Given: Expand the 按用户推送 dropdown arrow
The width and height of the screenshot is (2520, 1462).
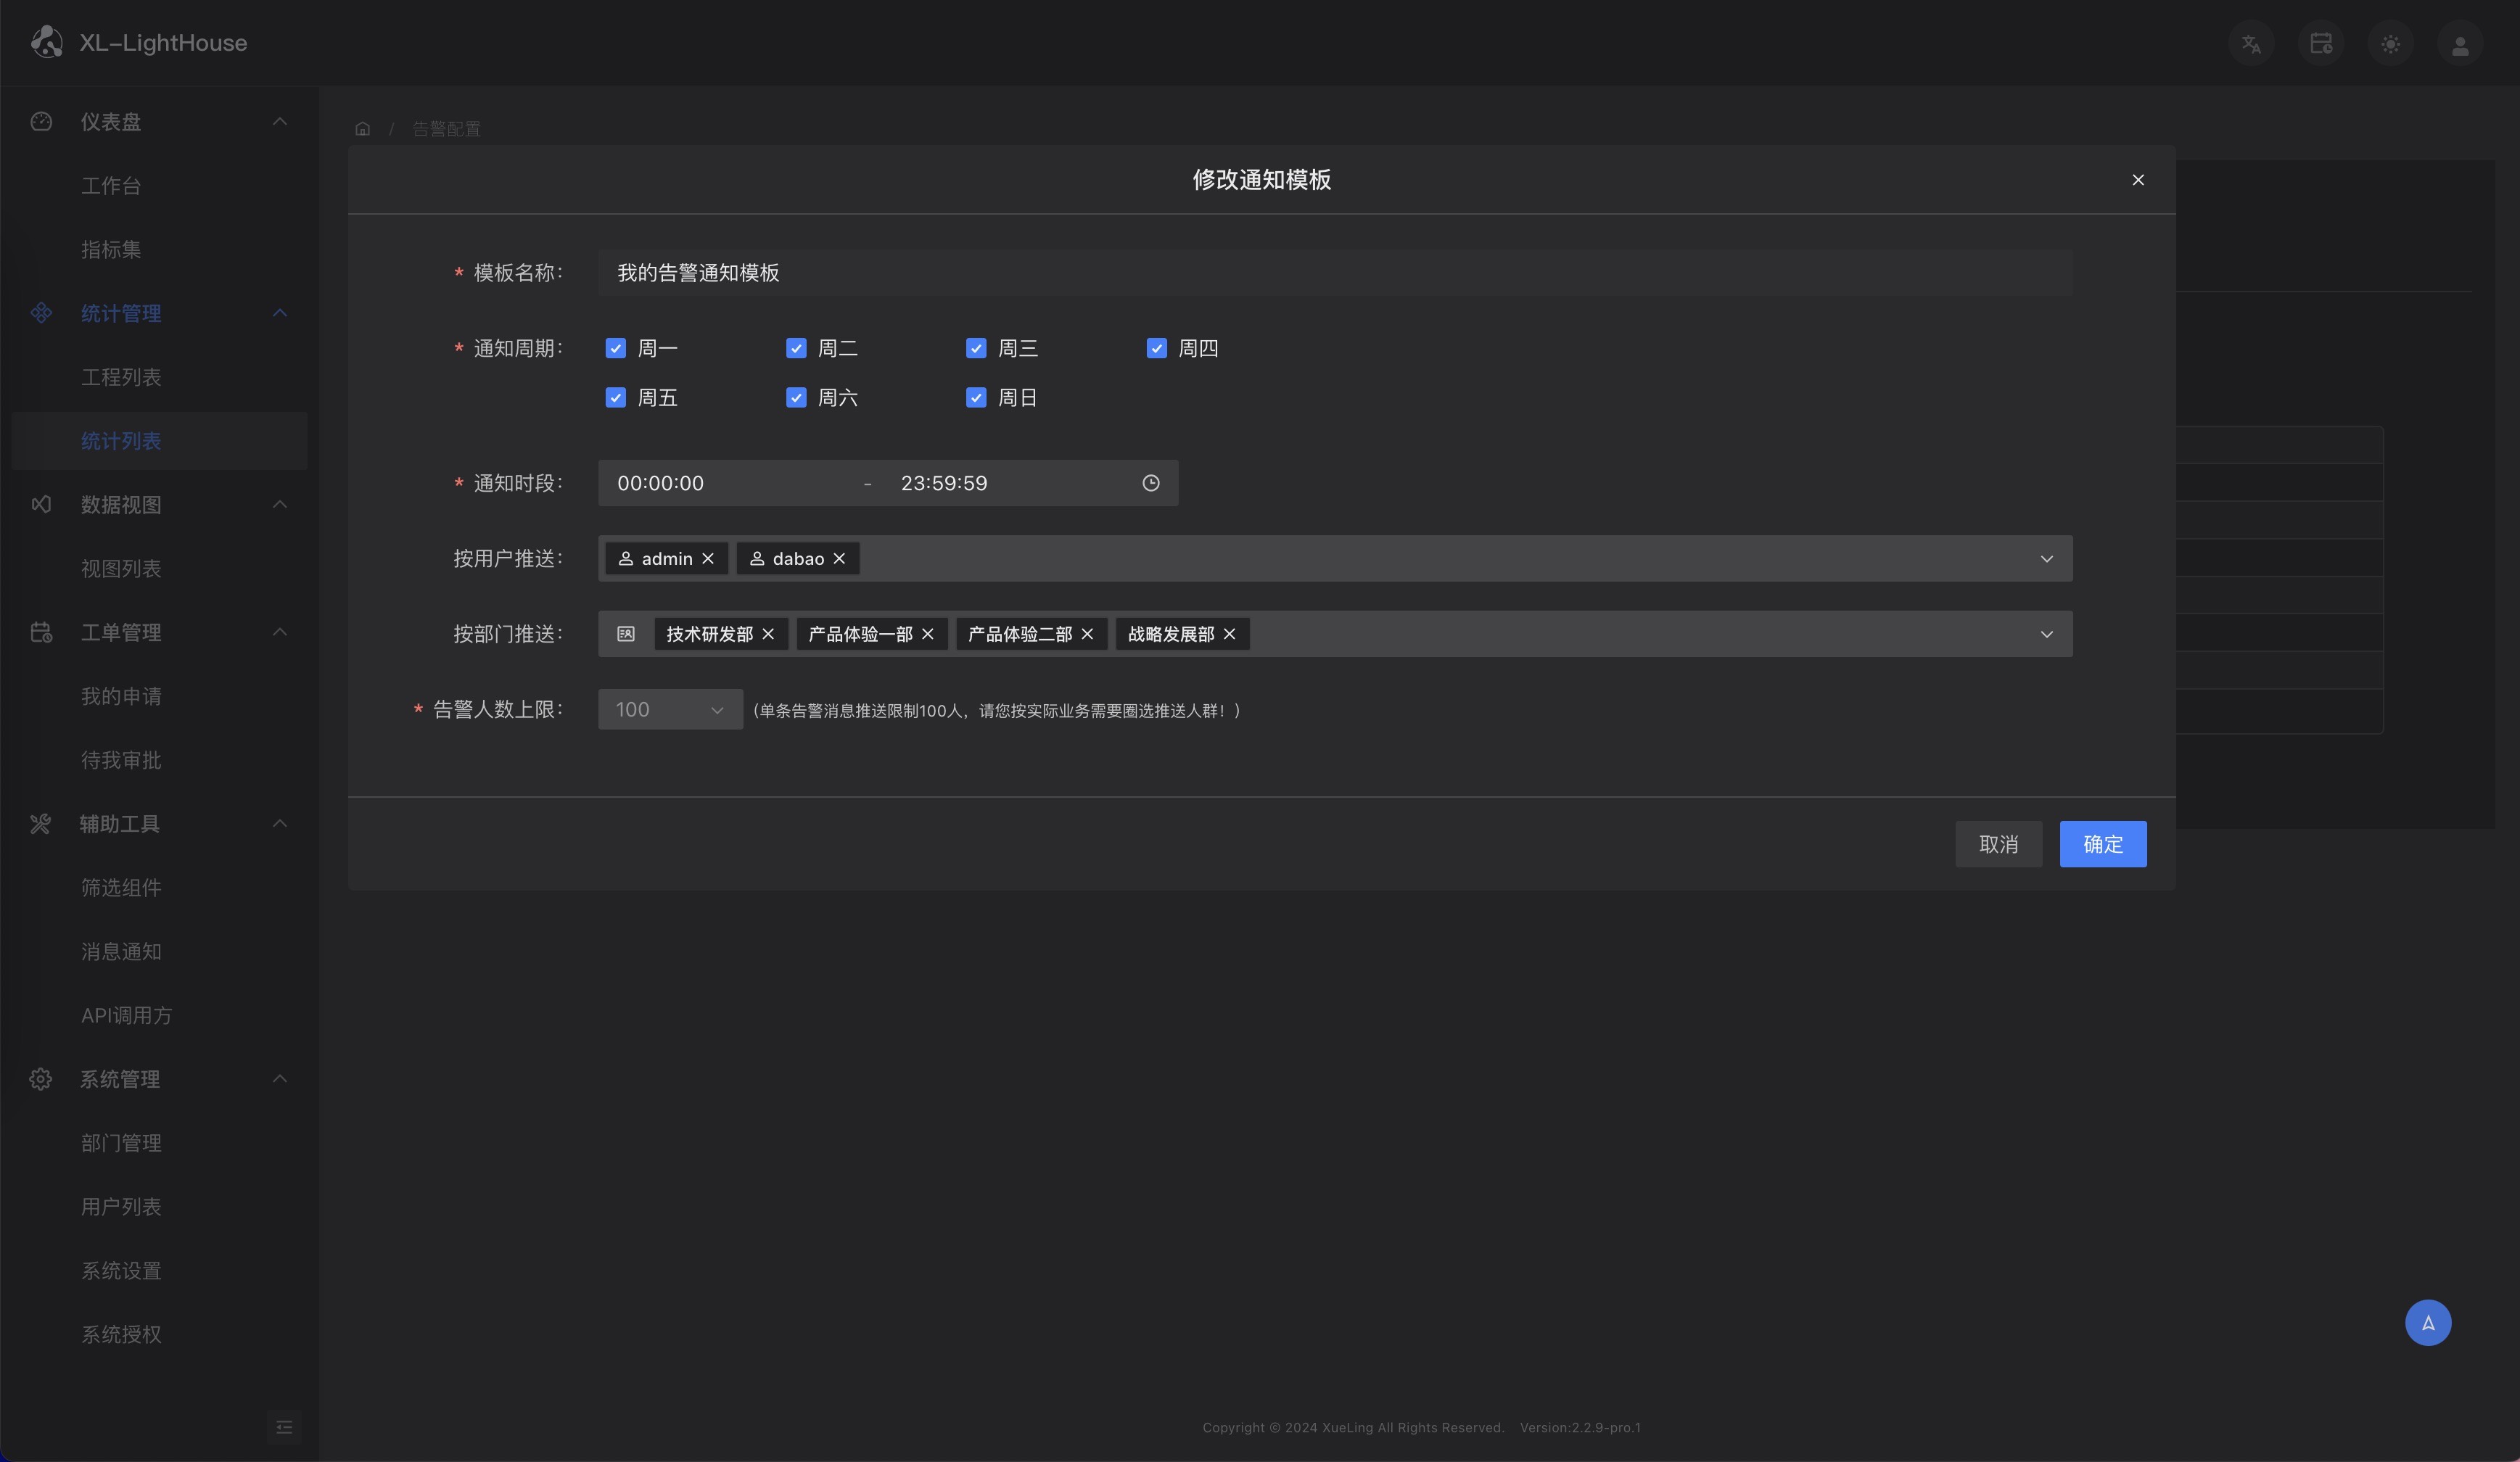Looking at the screenshot, I should [x=2047, y=559].
